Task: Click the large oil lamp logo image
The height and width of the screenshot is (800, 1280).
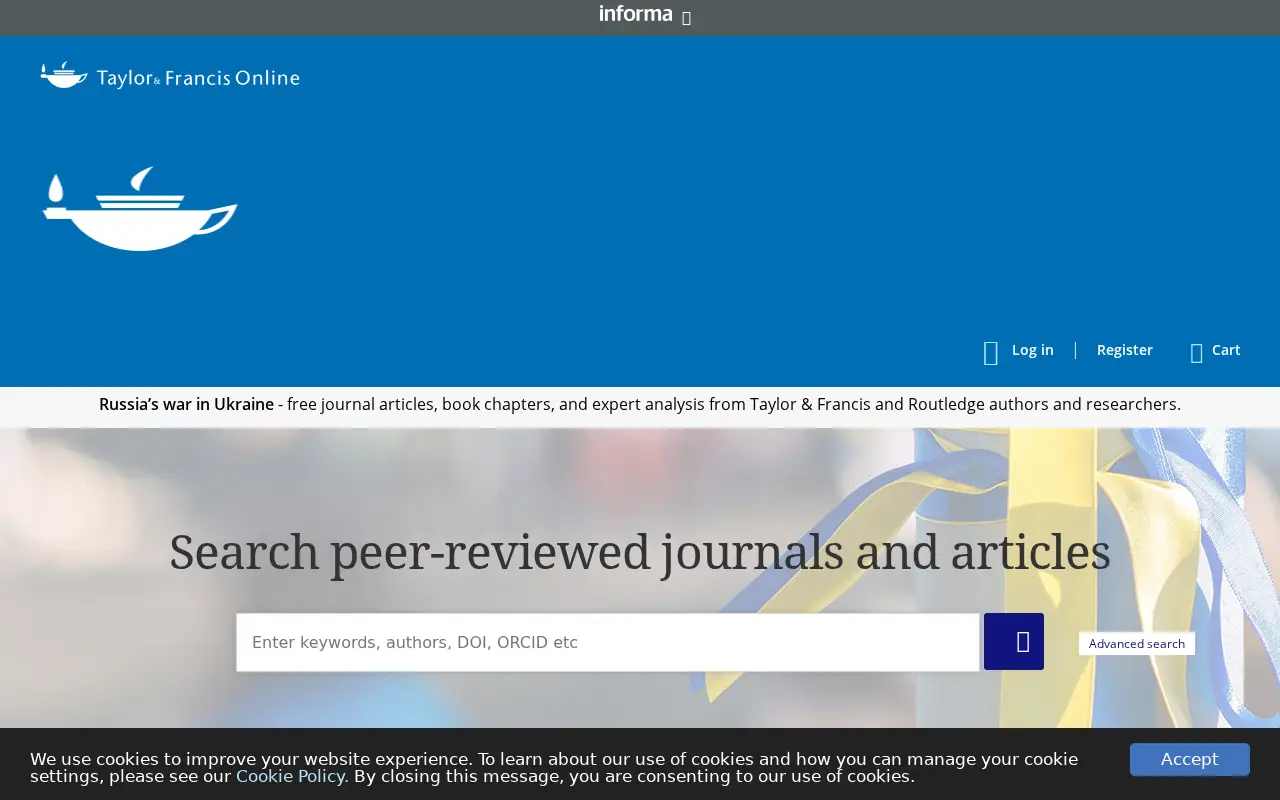Action: (140, 208)
